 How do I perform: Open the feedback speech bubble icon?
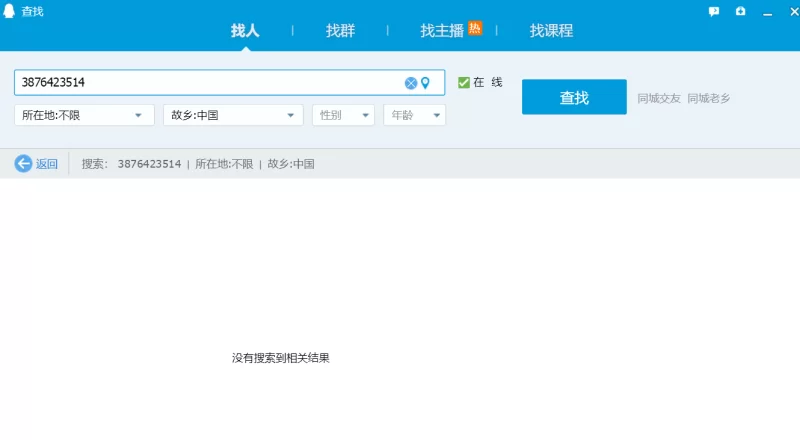coord(713,11)
